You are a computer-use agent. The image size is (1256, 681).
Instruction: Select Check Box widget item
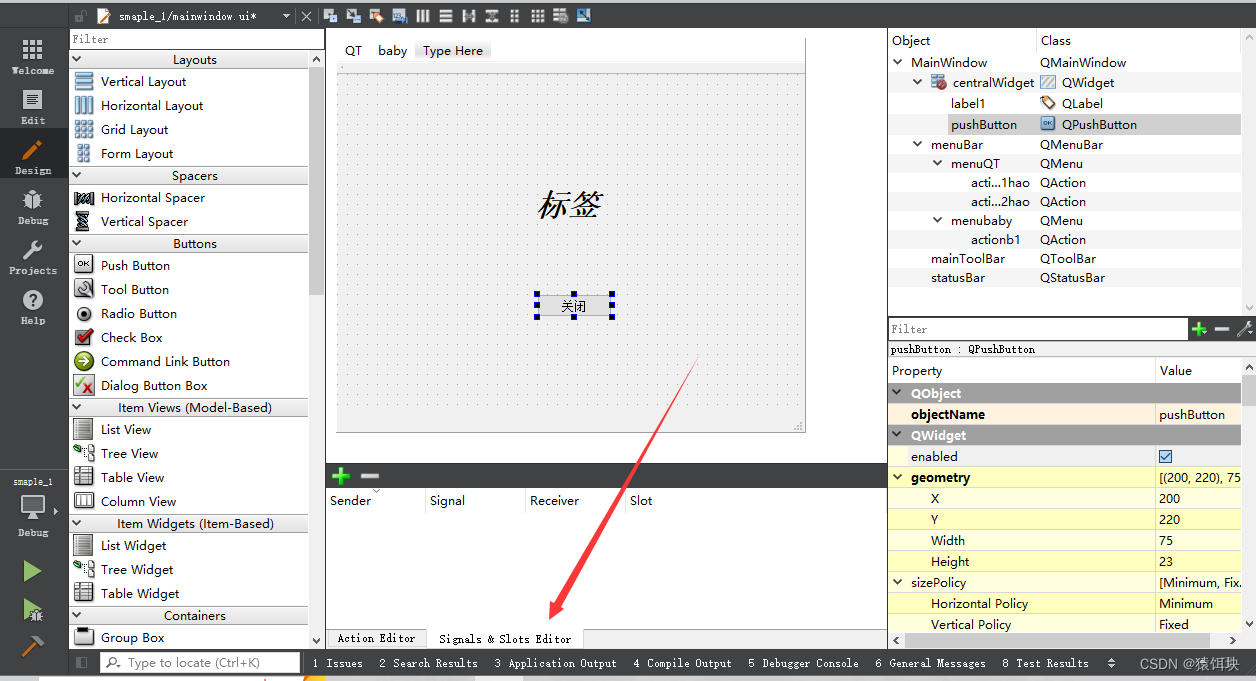[131, 338]
